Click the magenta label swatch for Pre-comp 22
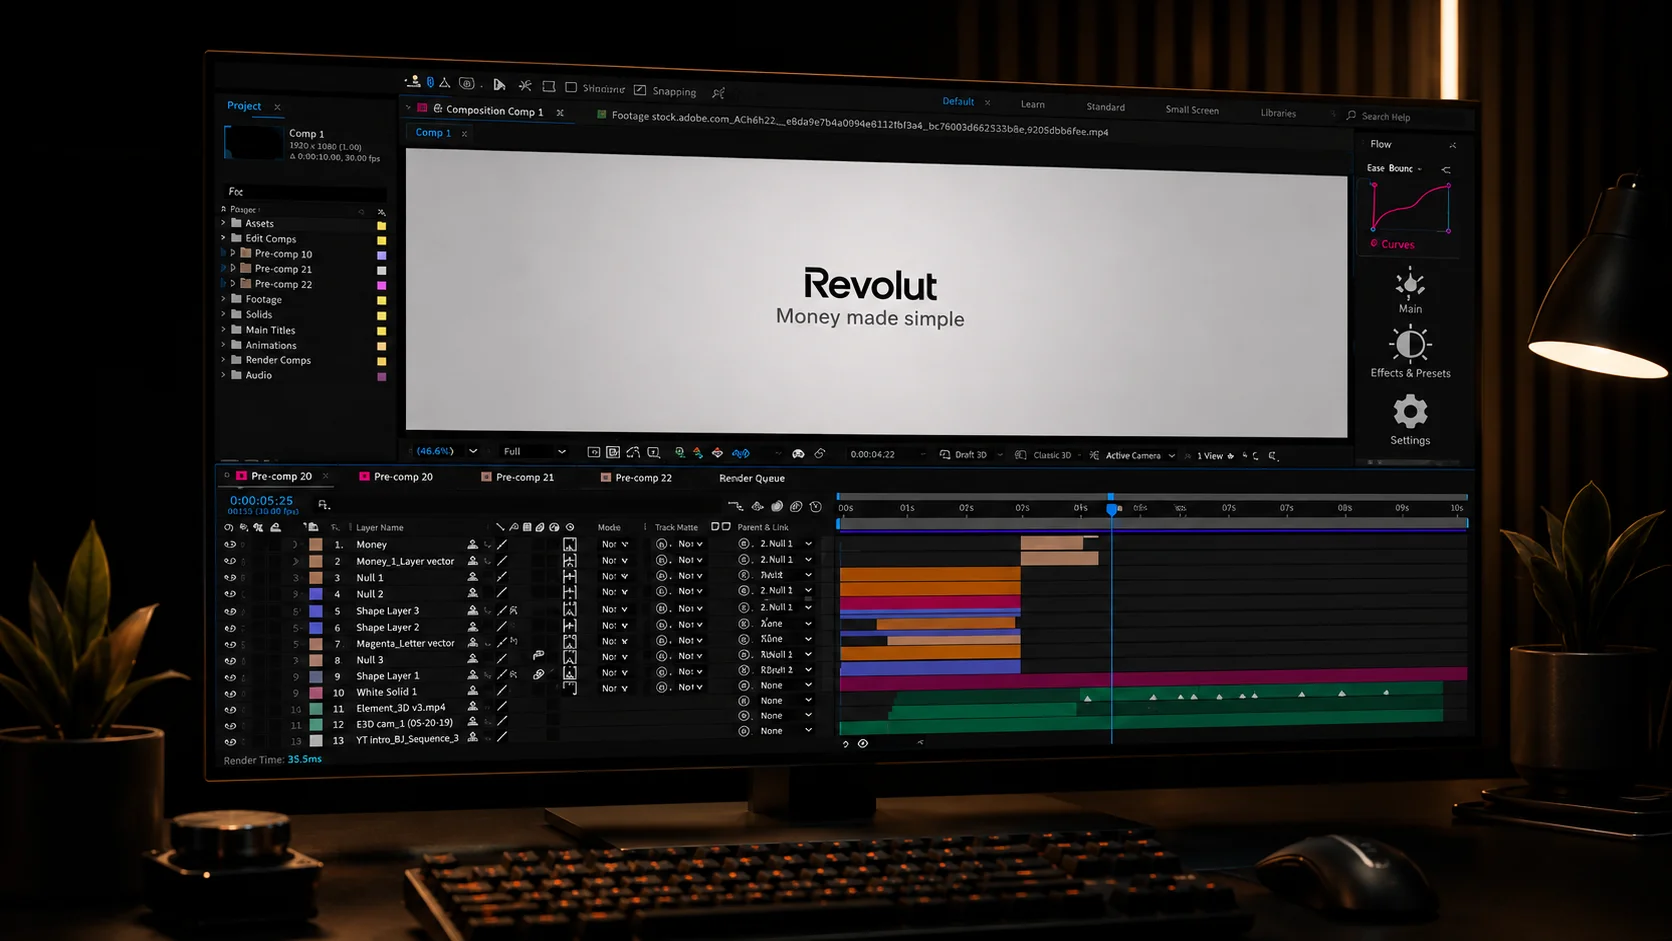The image size is (1672, 941). 381,285
